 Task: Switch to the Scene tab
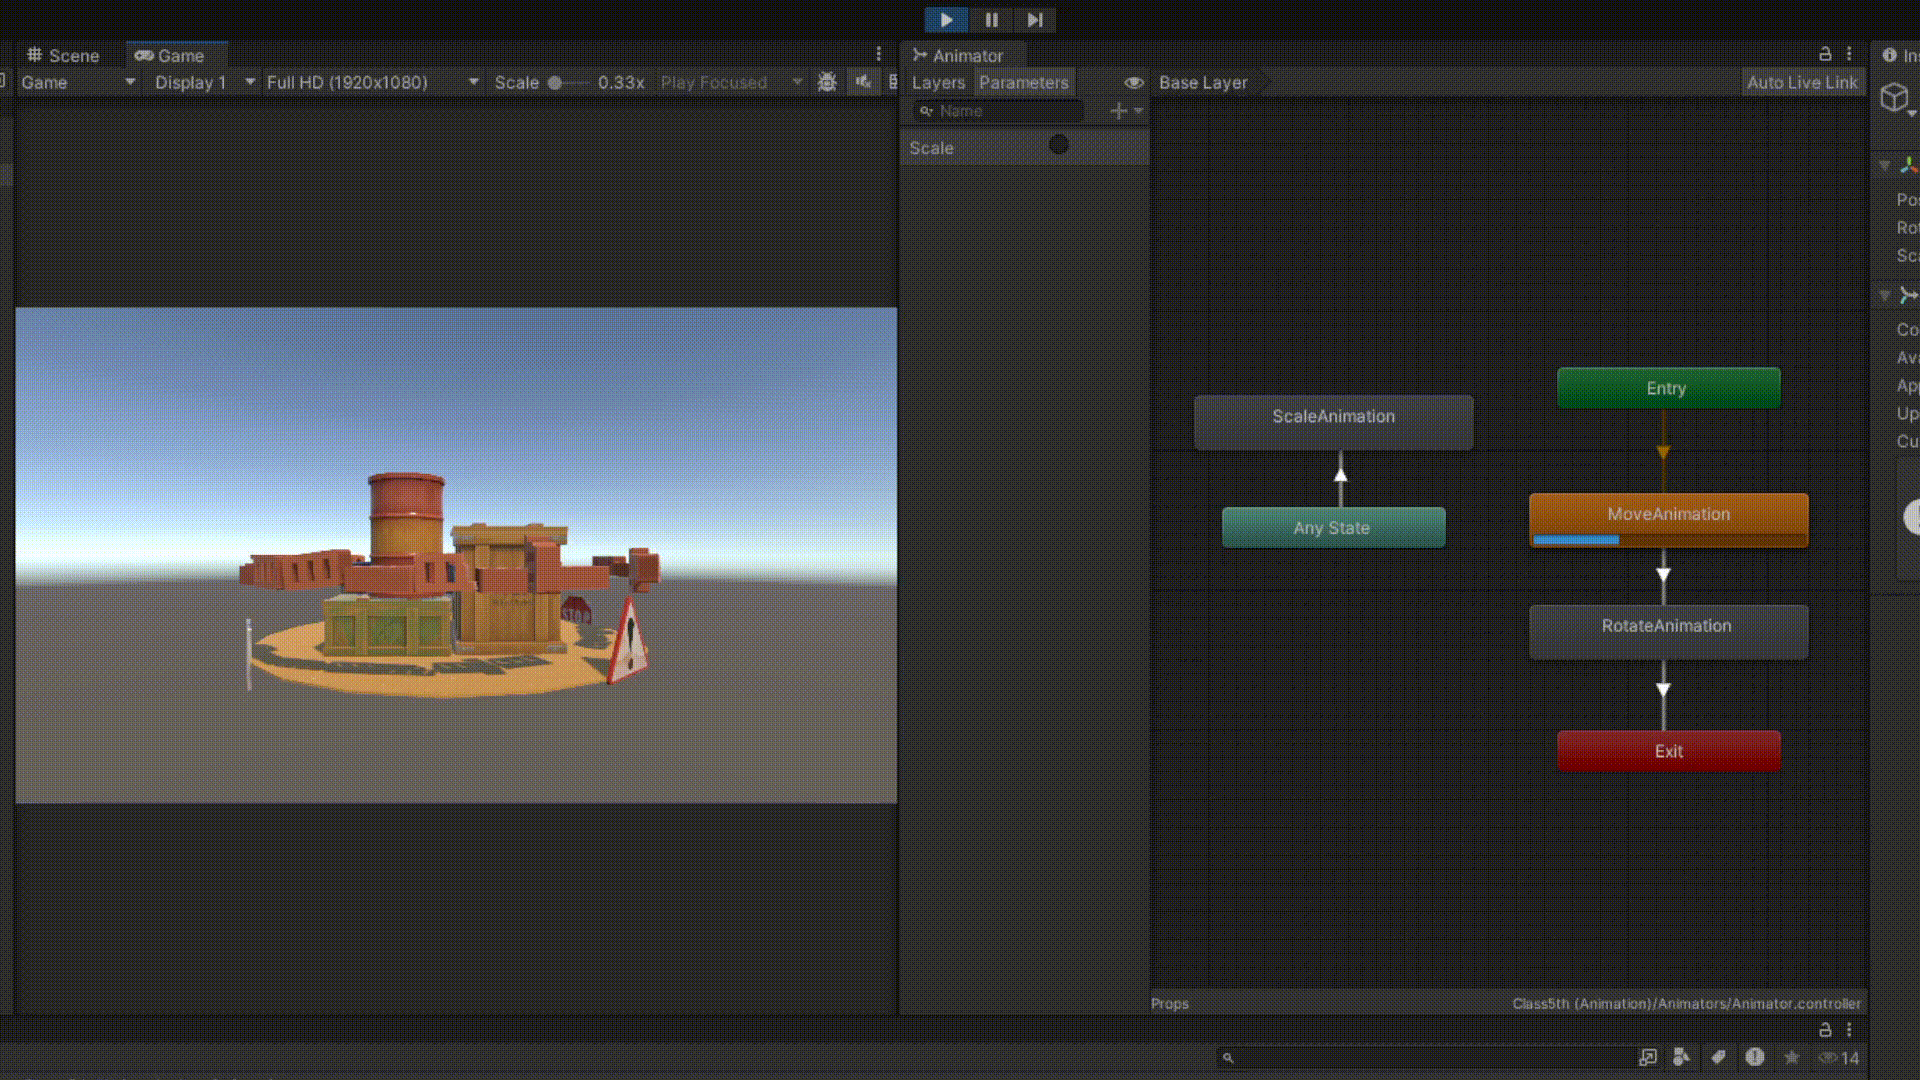coord(63,55)
